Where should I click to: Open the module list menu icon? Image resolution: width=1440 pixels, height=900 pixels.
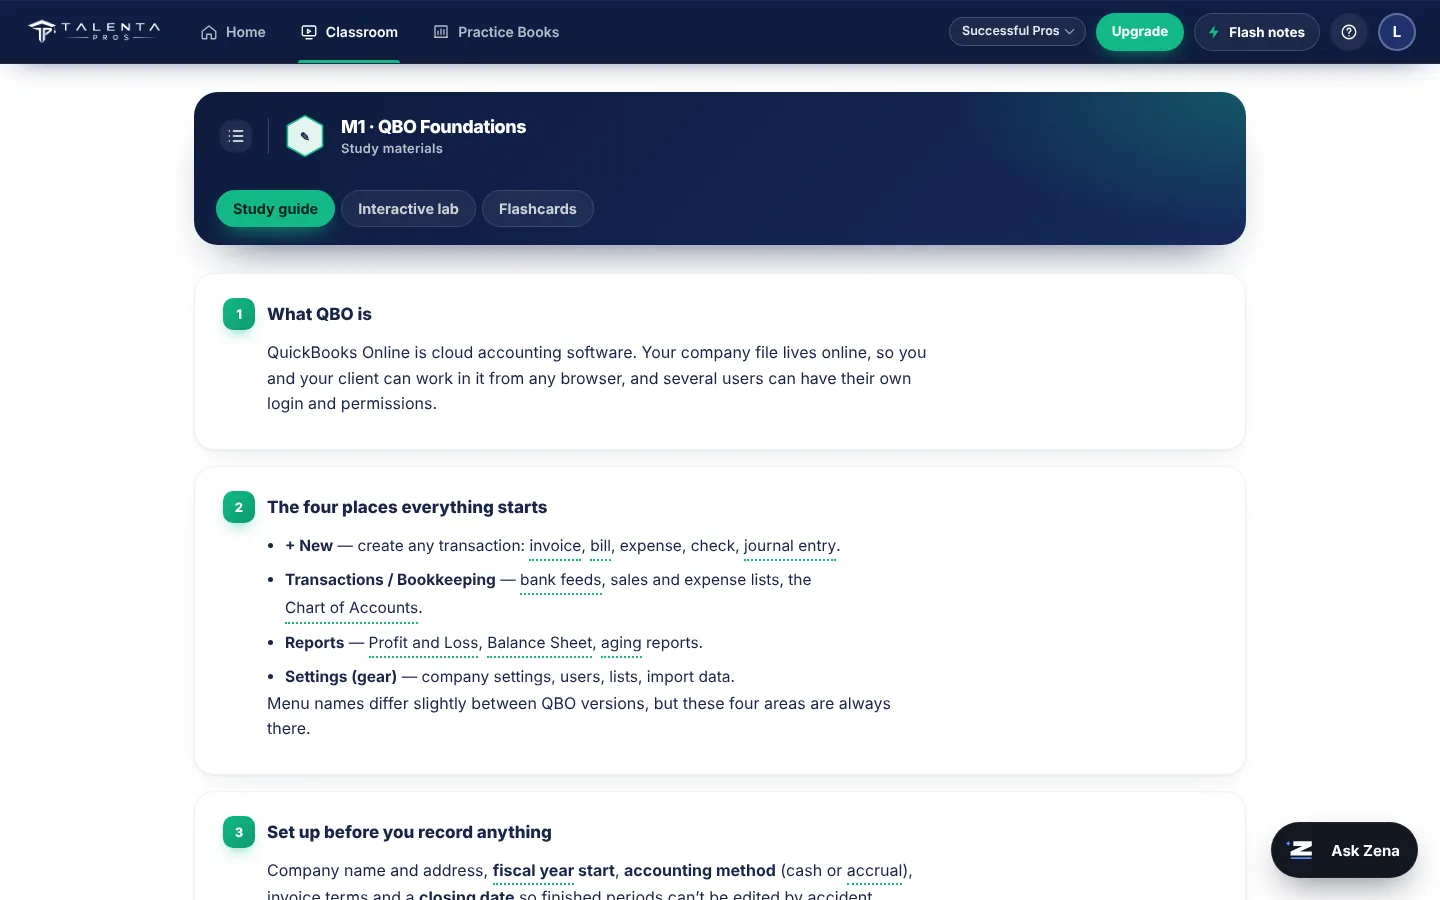pos(236,136)
